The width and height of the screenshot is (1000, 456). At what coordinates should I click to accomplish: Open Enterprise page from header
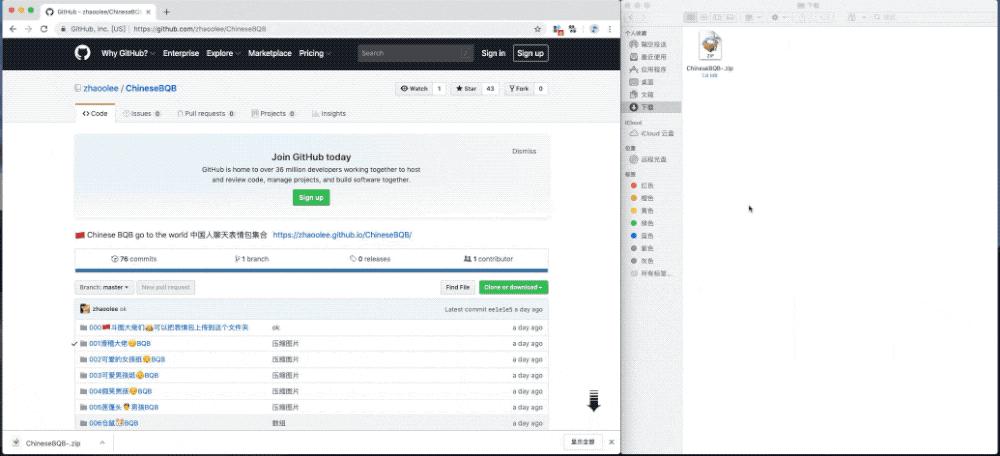tap(181, 54)
